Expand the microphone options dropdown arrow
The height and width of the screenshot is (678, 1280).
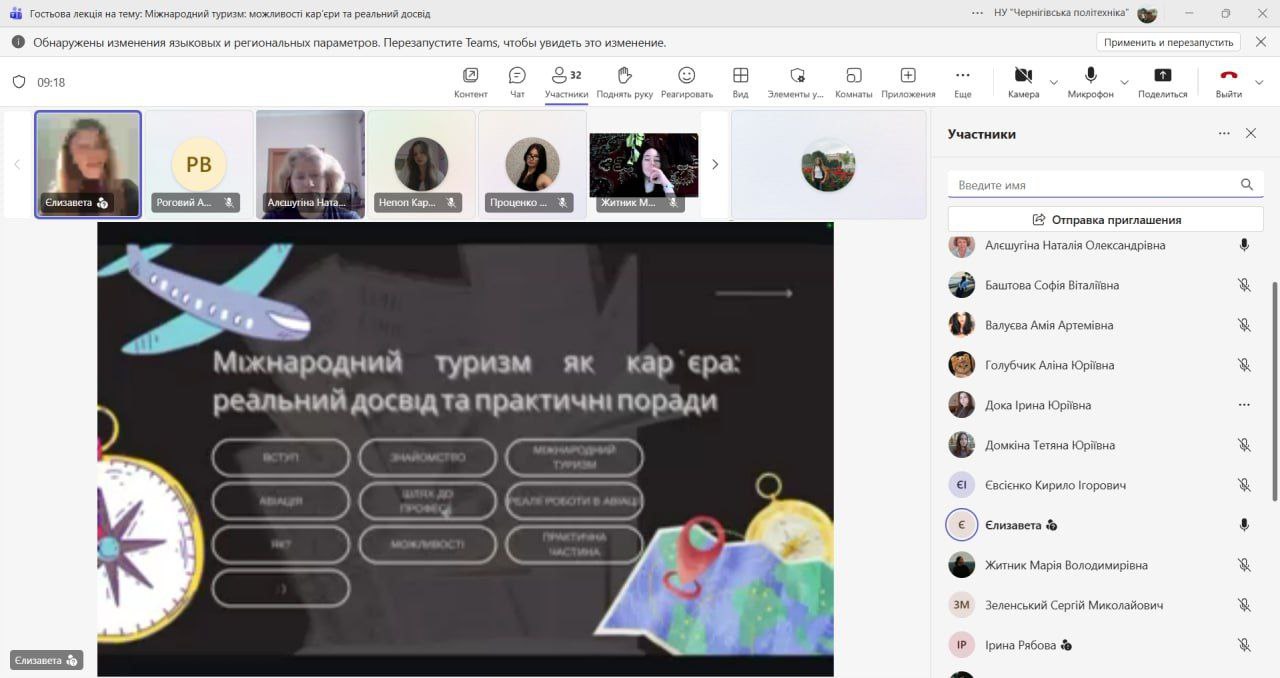tap(1124, 82)
